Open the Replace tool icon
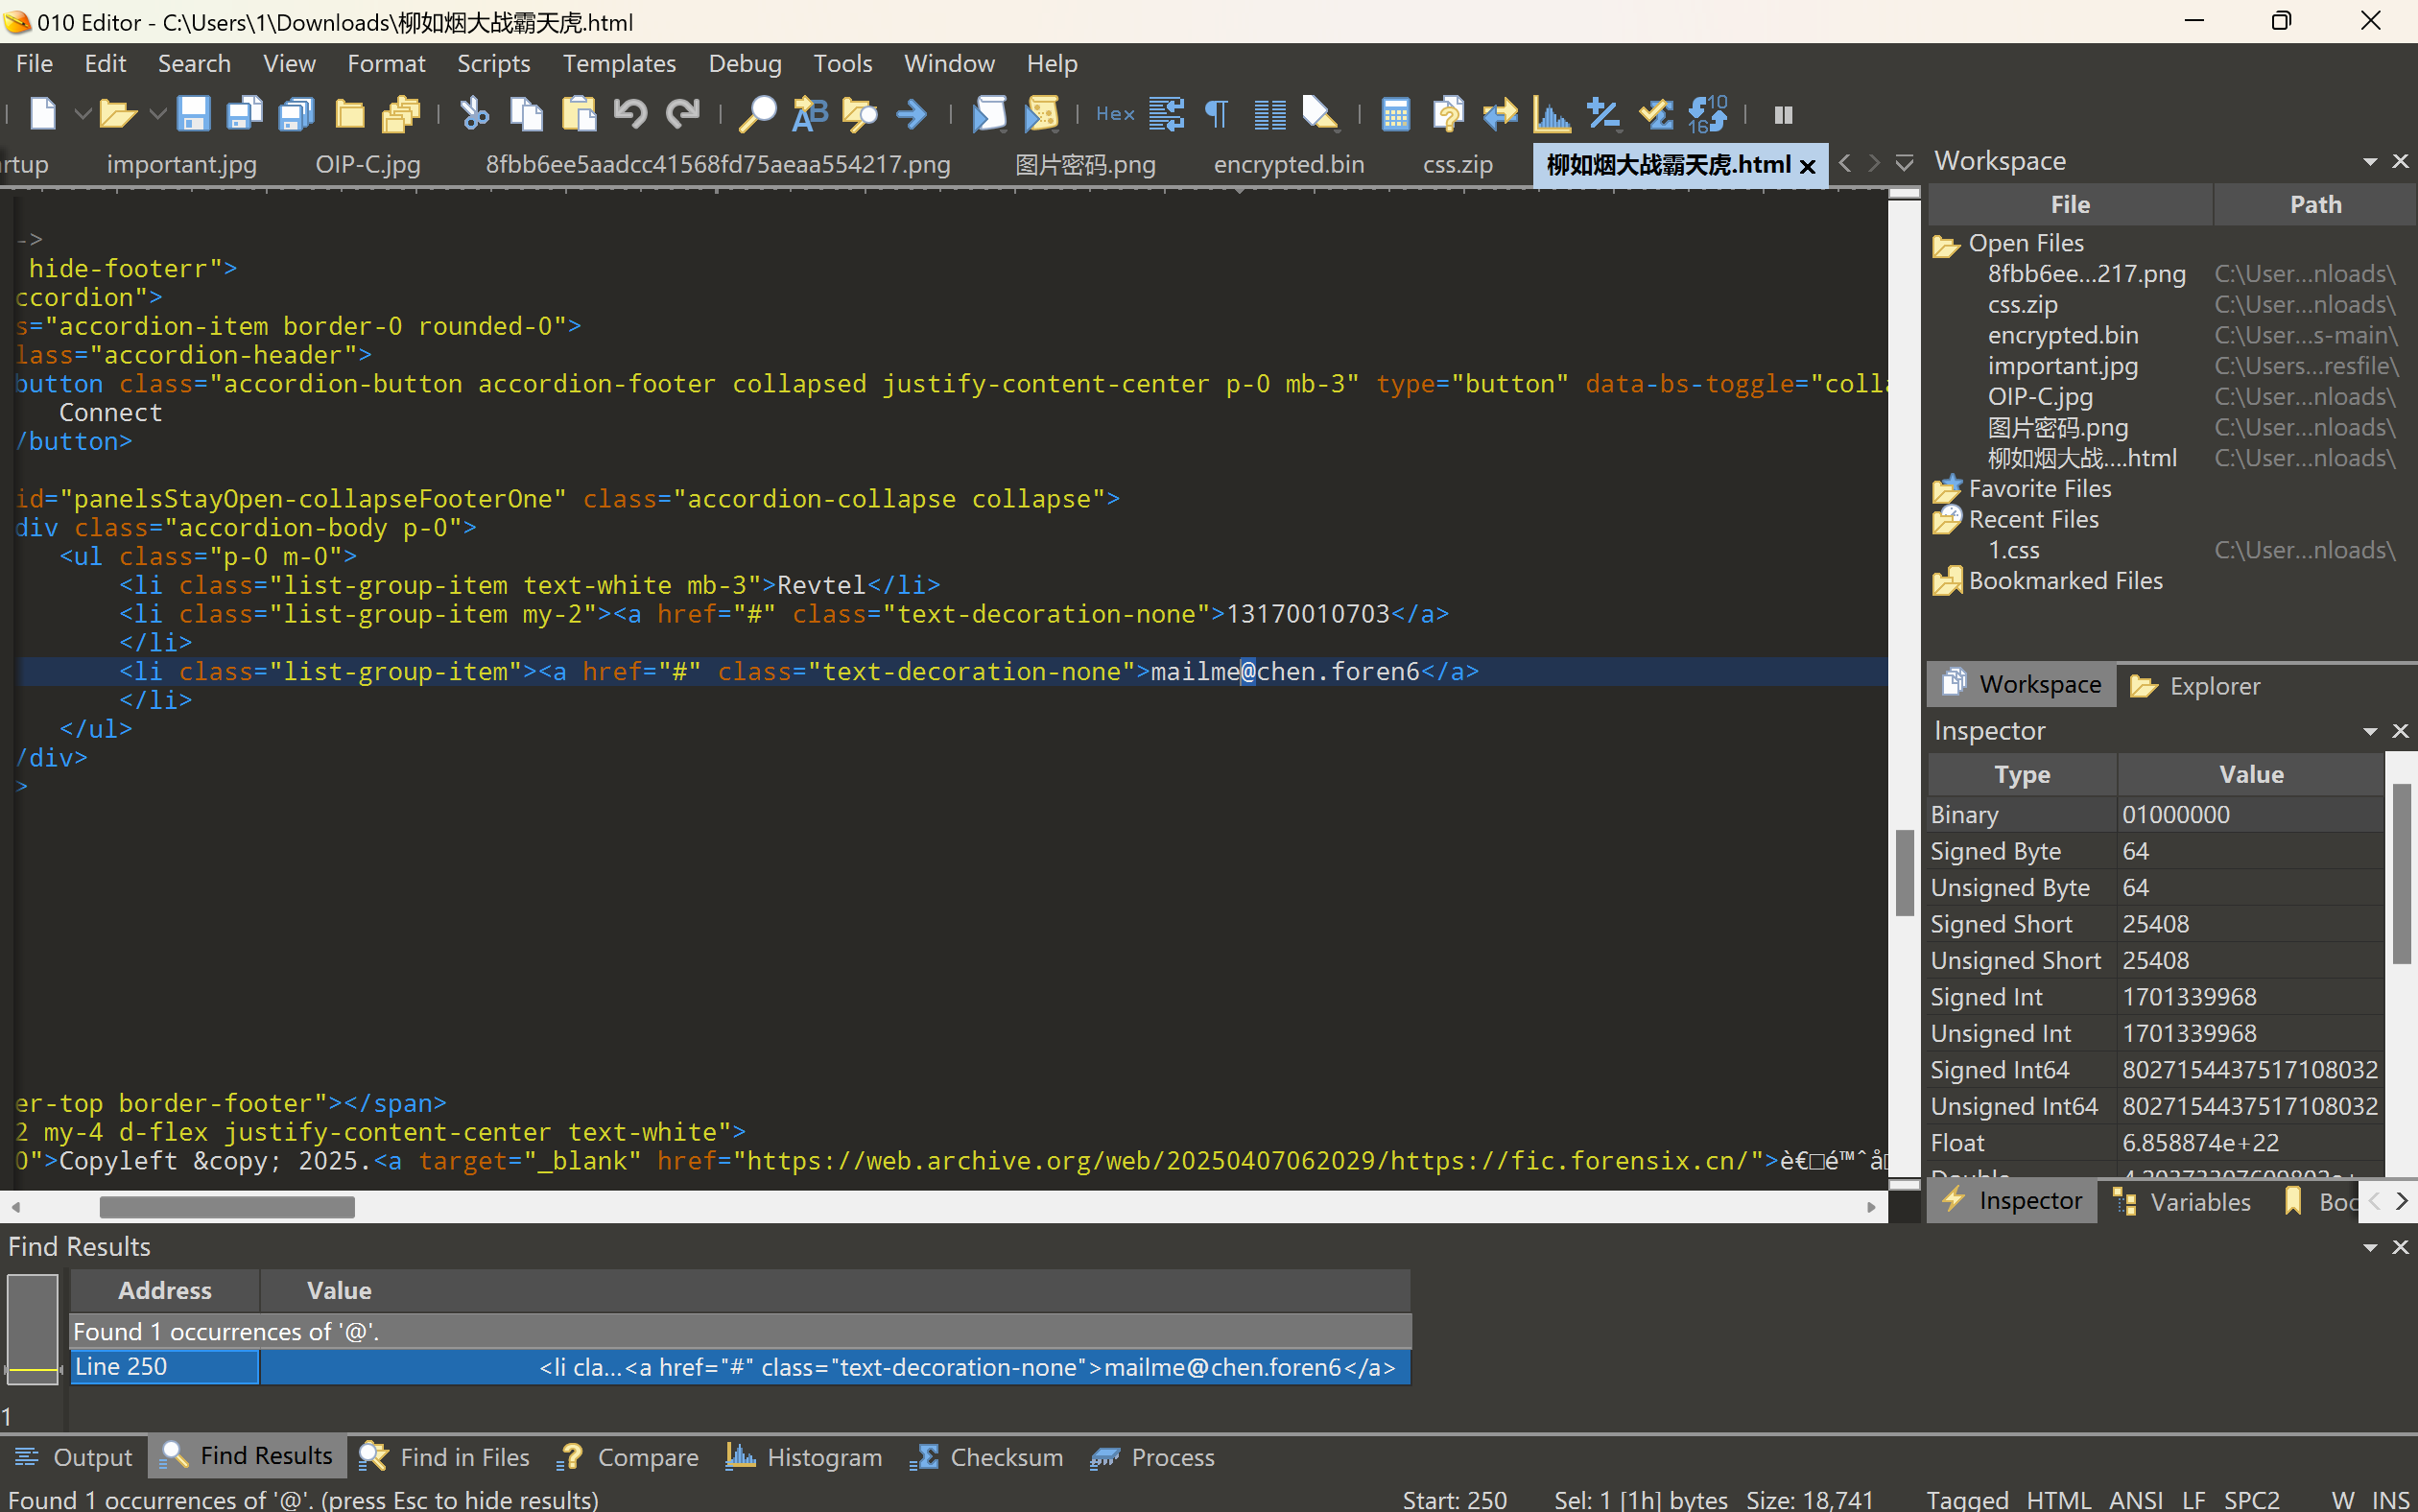2418x1512 pixels. [809, 114]
